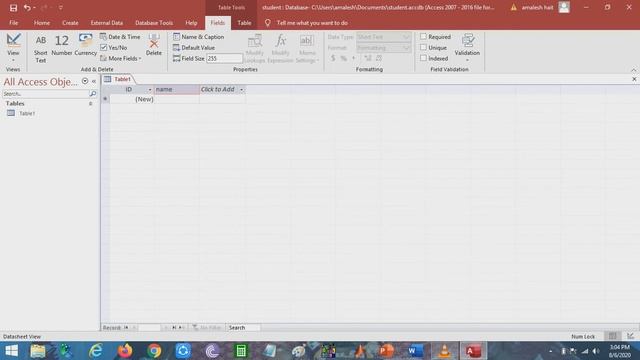Customize the Quick Access Toolbar dropdown
Screen dimensions: 640x360
60,8
